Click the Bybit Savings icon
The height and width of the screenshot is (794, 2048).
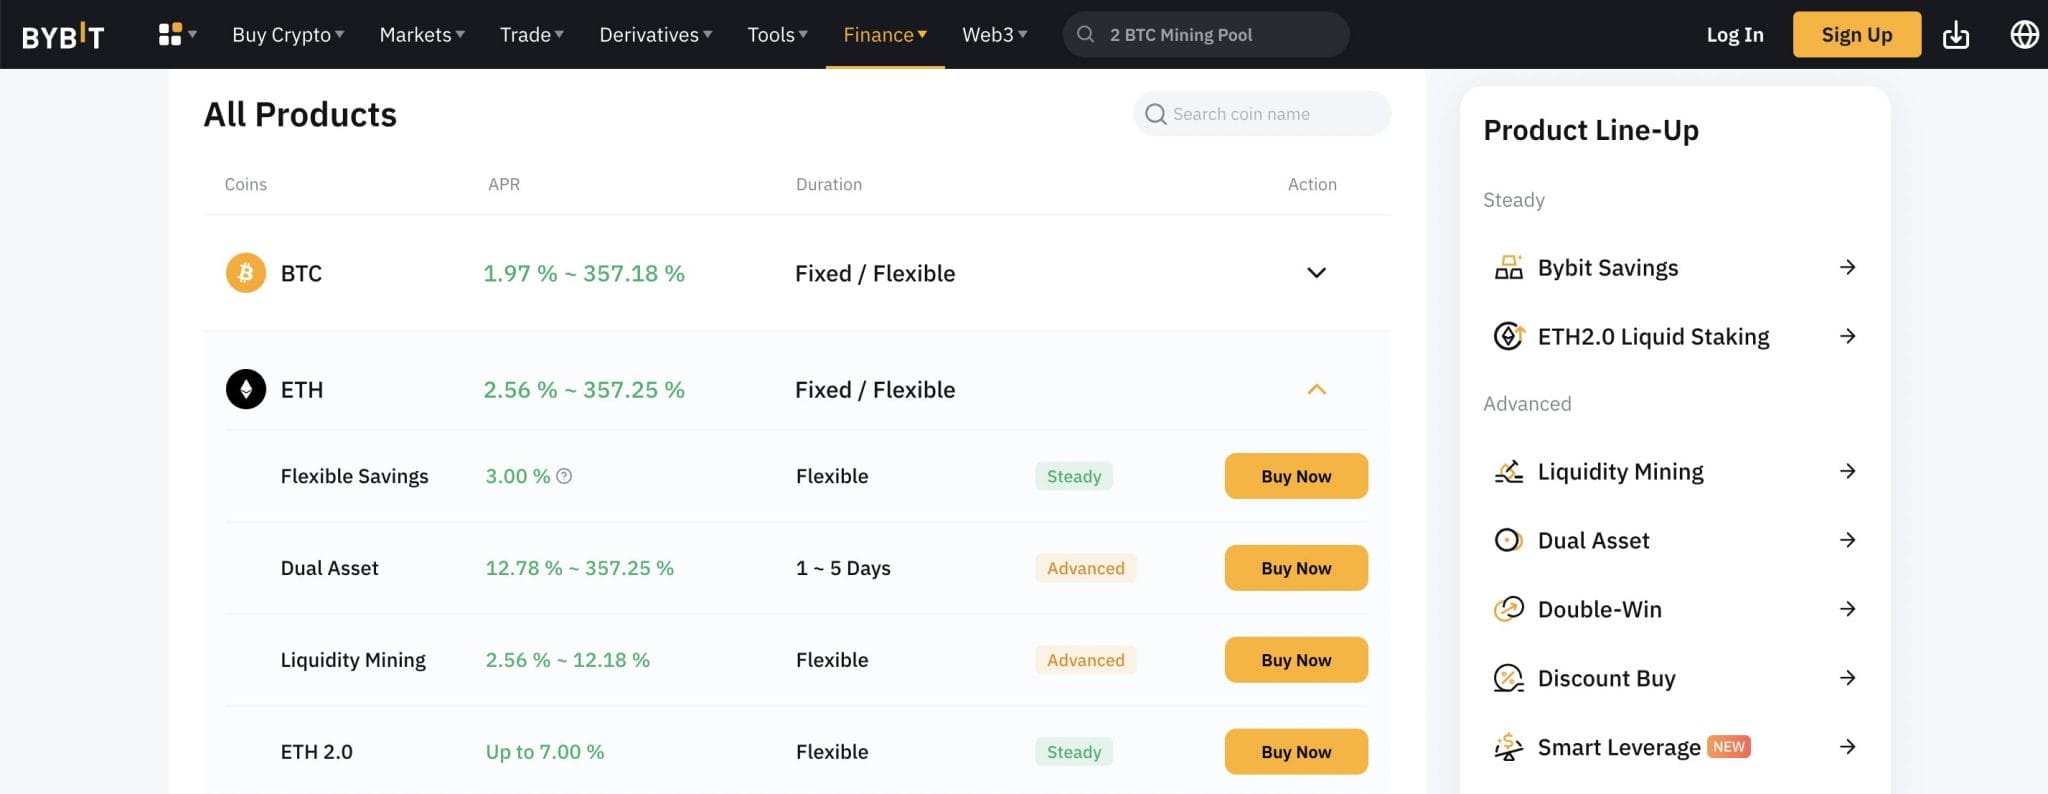pyautogui.click(x=1508, y=268)
